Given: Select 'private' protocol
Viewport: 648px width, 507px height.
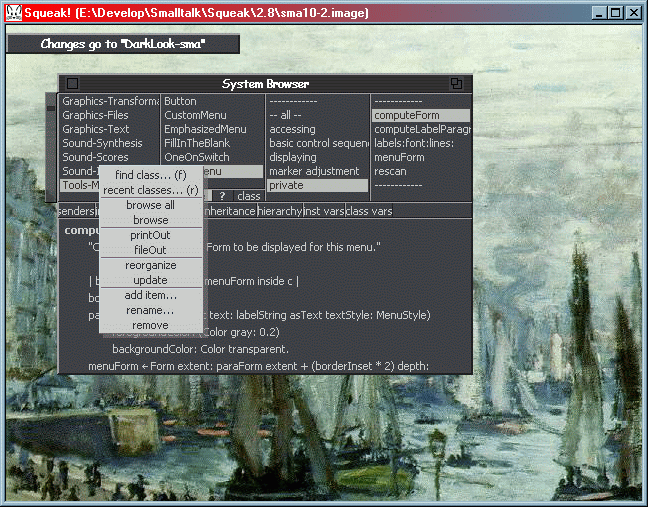Looking at the screenshot, I should point(317,186).
